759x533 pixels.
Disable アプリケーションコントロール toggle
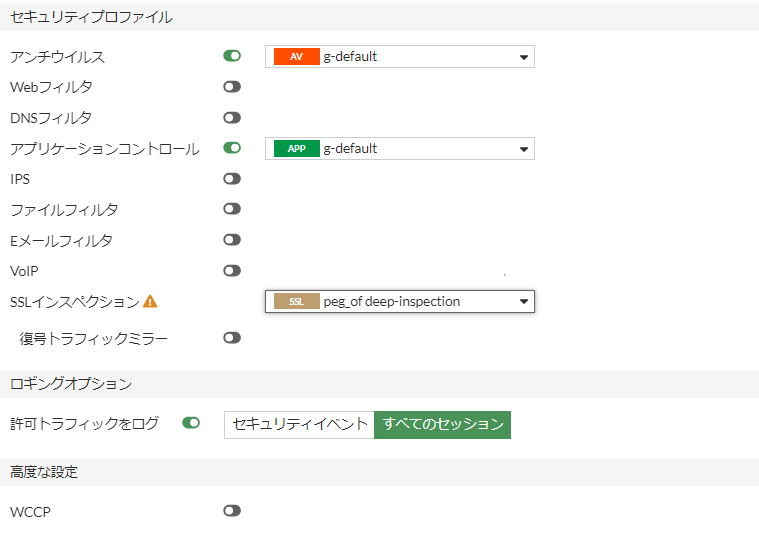[232, 148]
